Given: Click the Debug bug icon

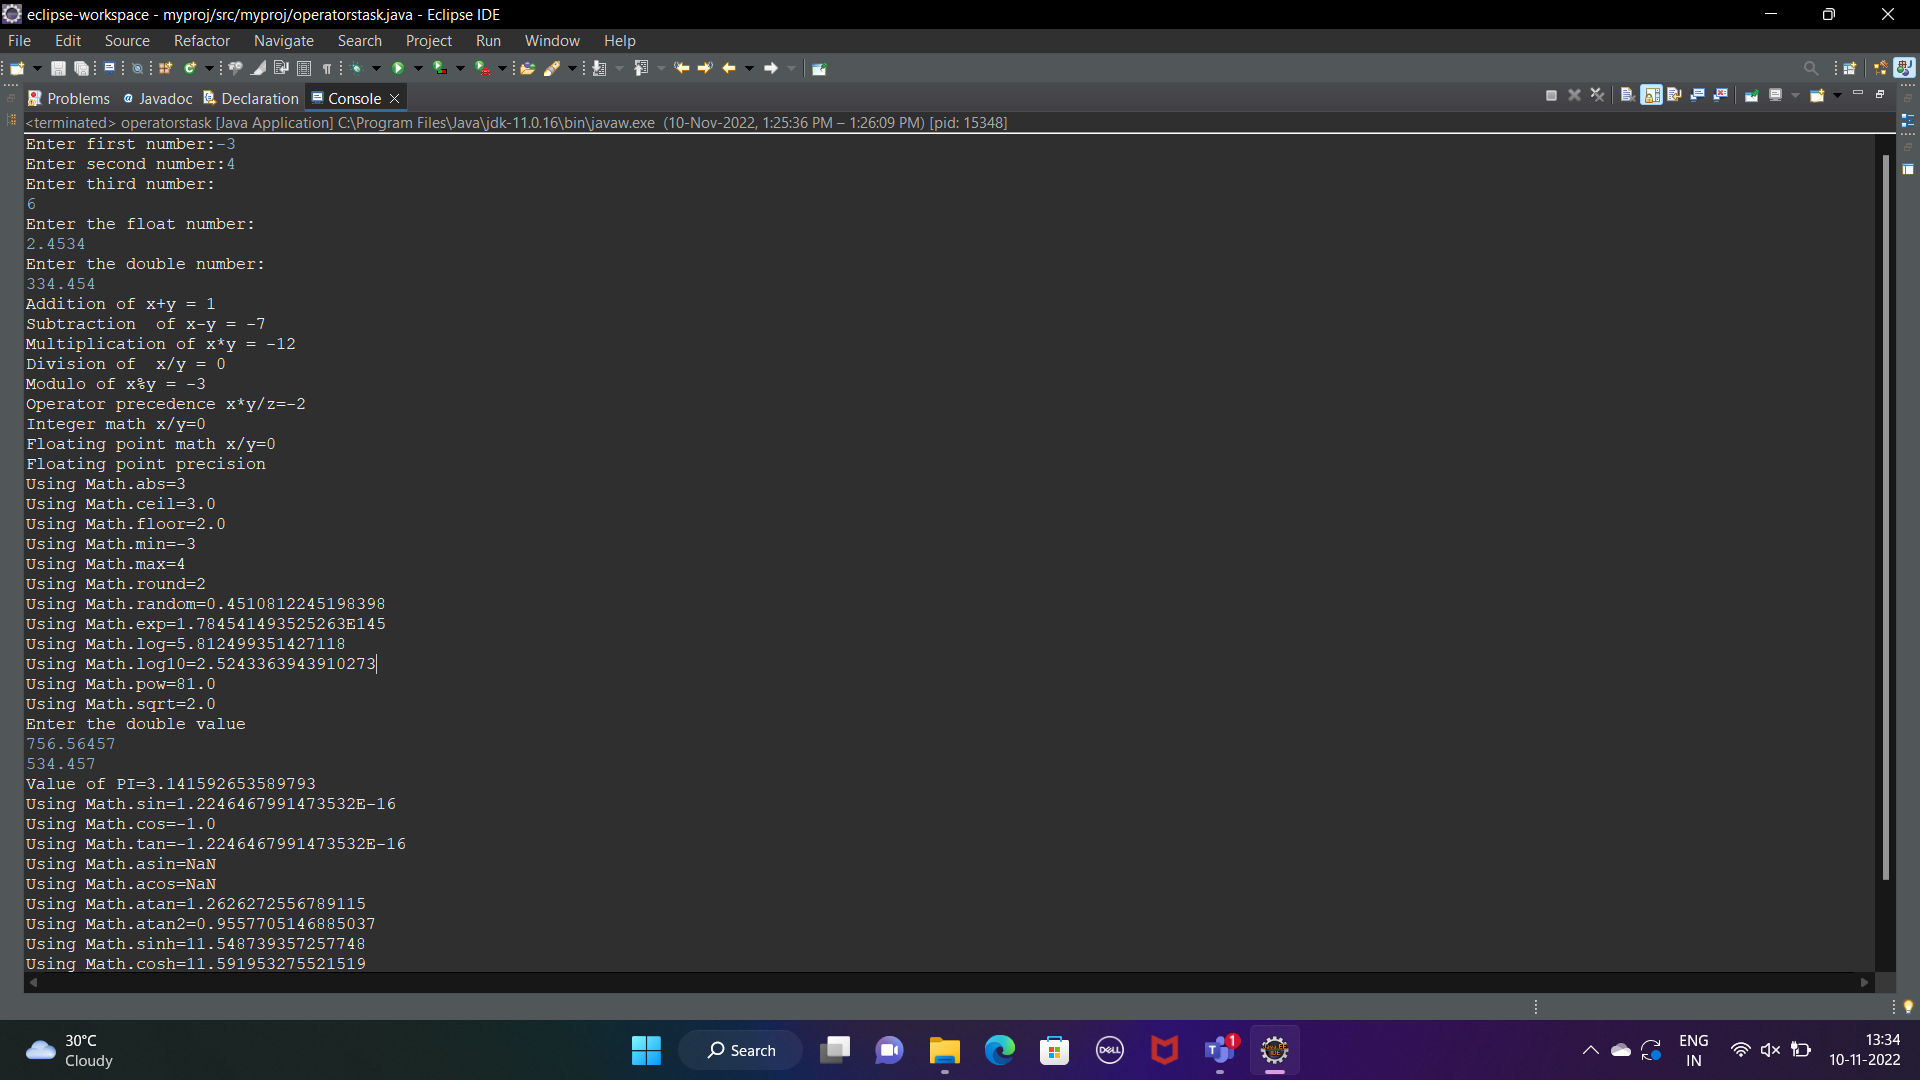Looking at the screenshot, I should tap(356, 68).
